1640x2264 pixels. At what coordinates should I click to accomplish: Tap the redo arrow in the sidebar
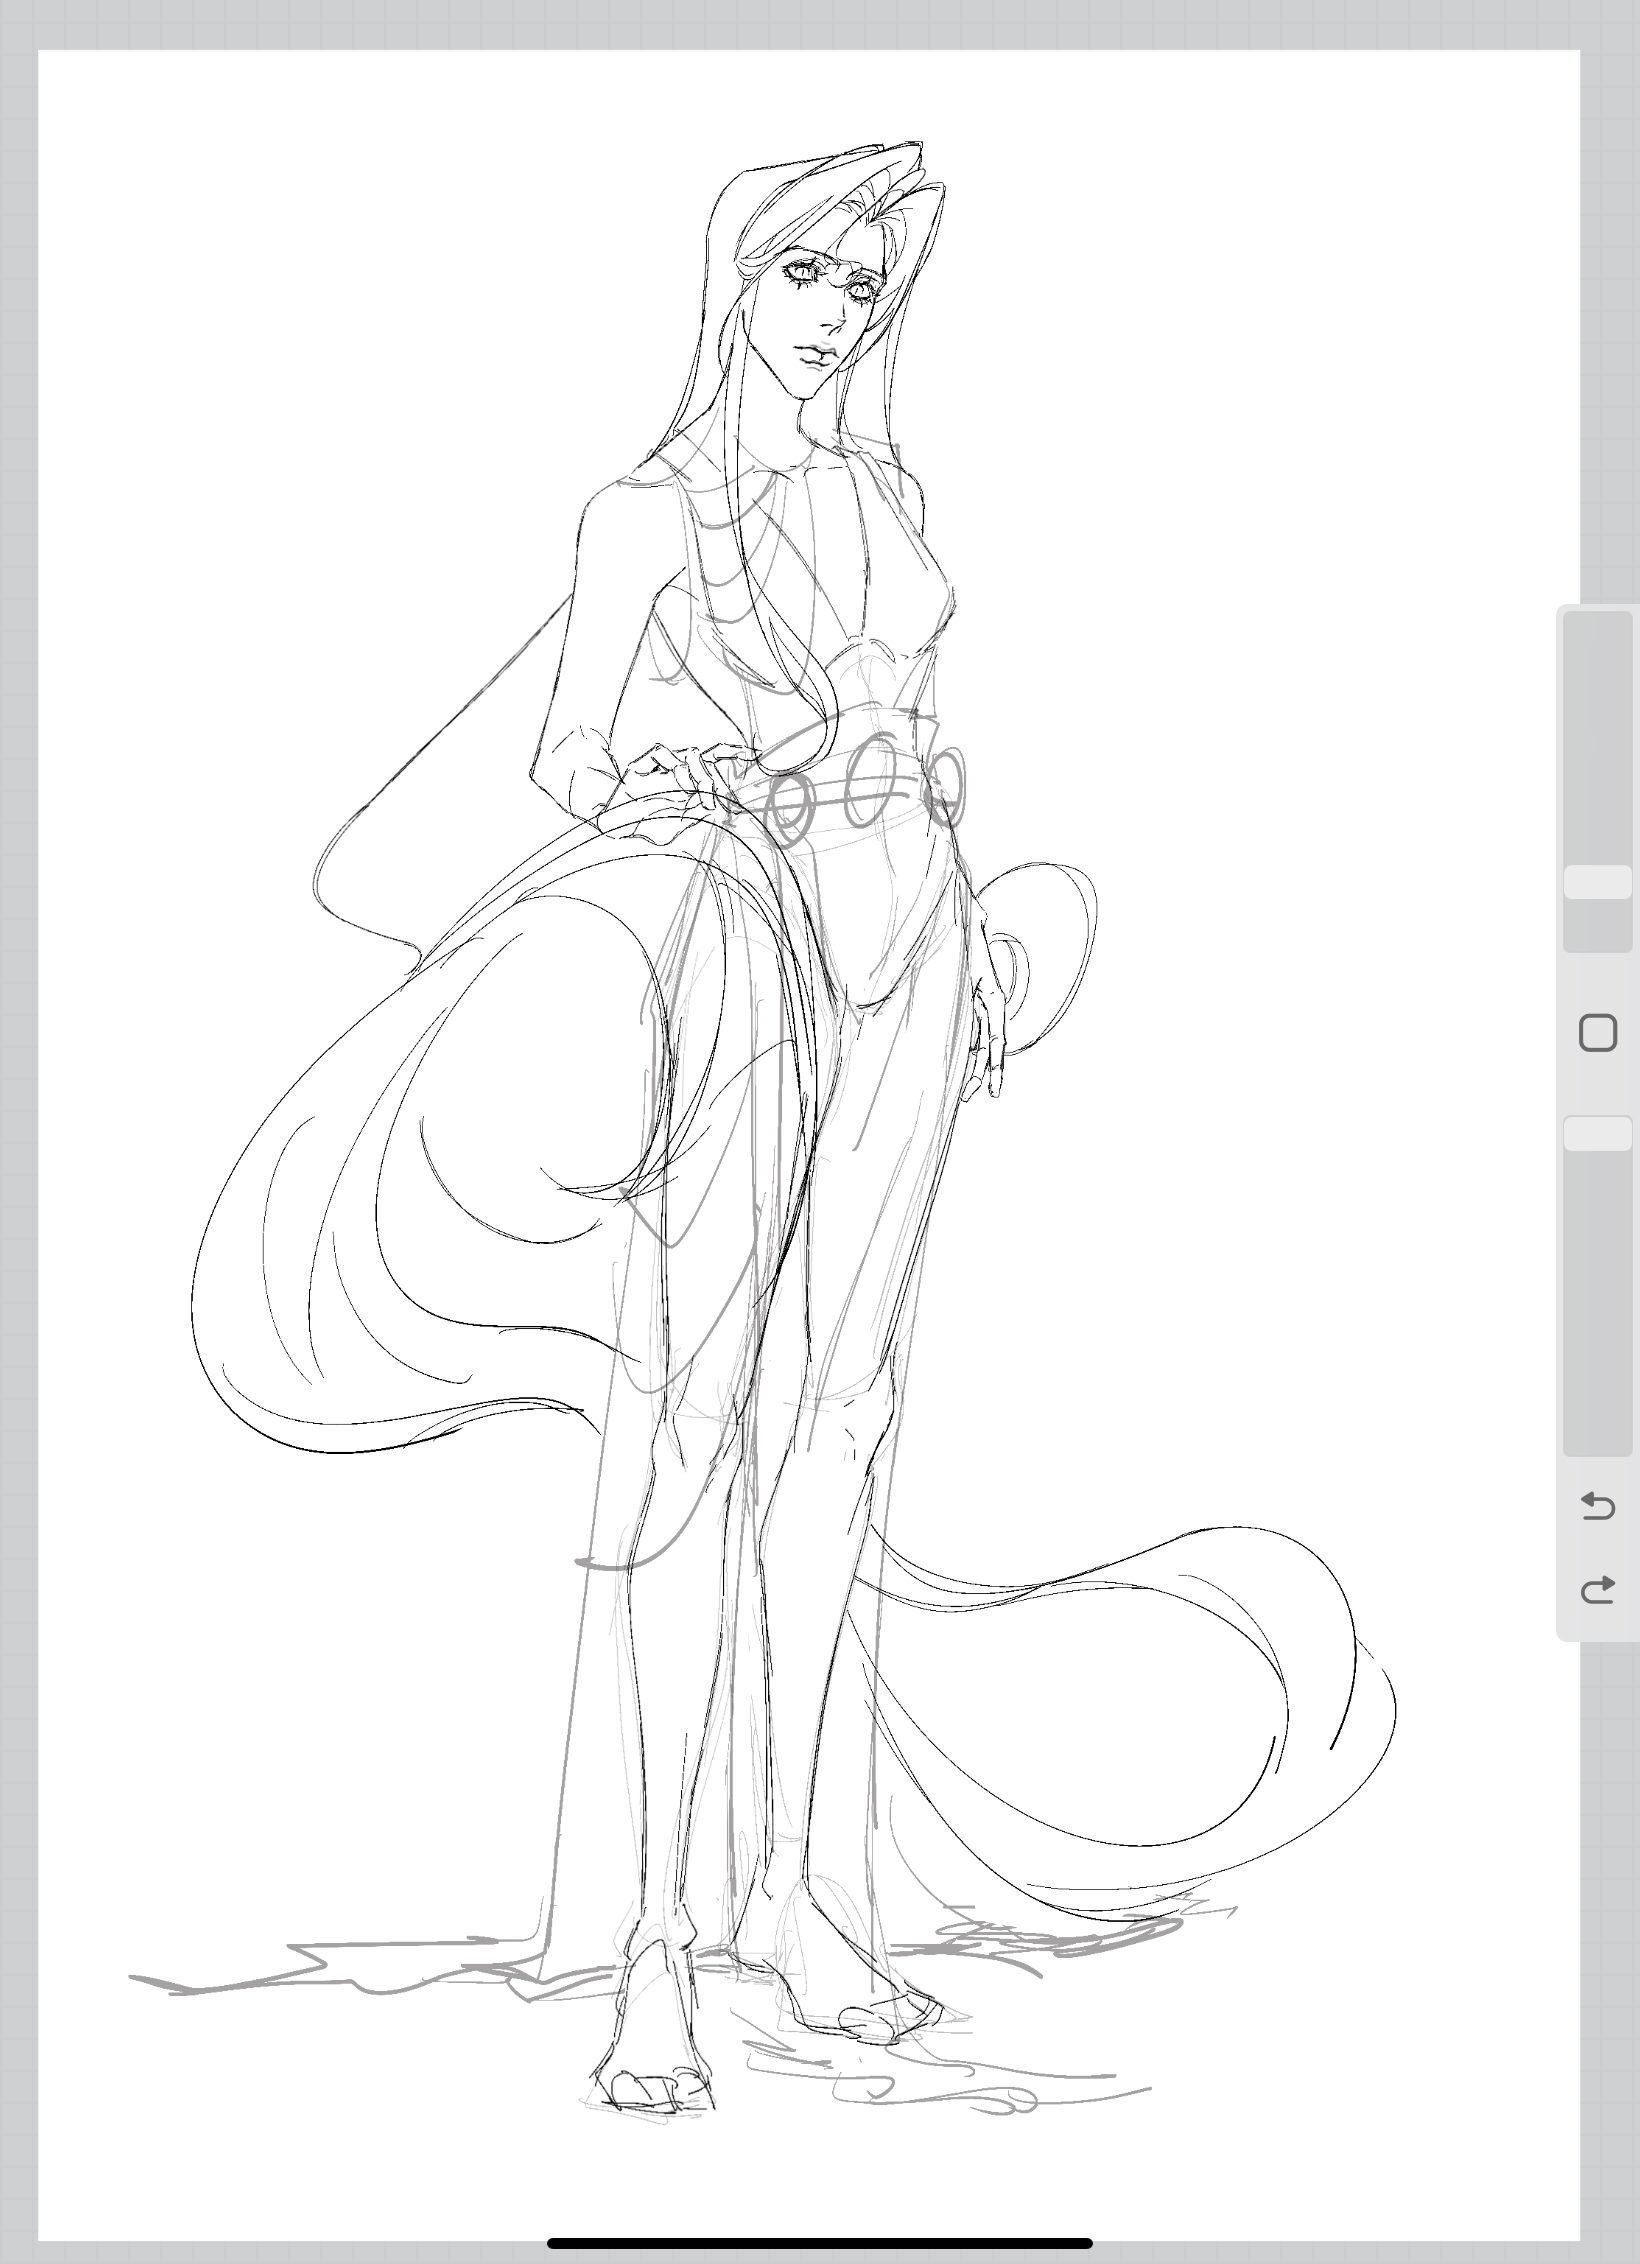pos(1597,1589)
